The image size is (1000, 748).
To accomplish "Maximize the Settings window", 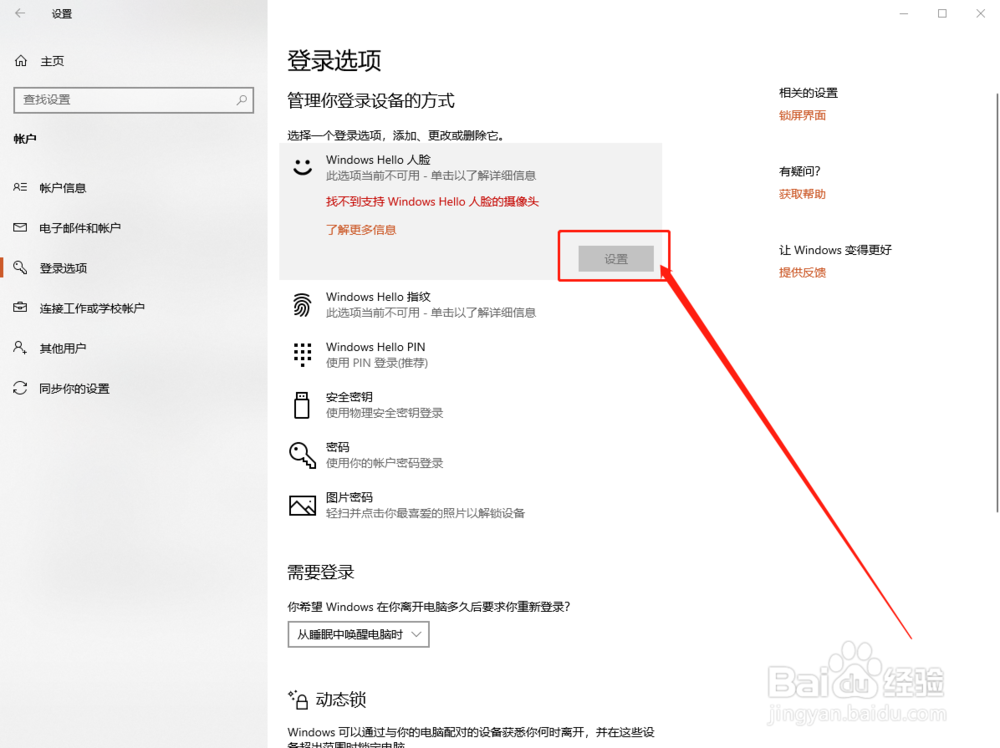I will (942, 13).
